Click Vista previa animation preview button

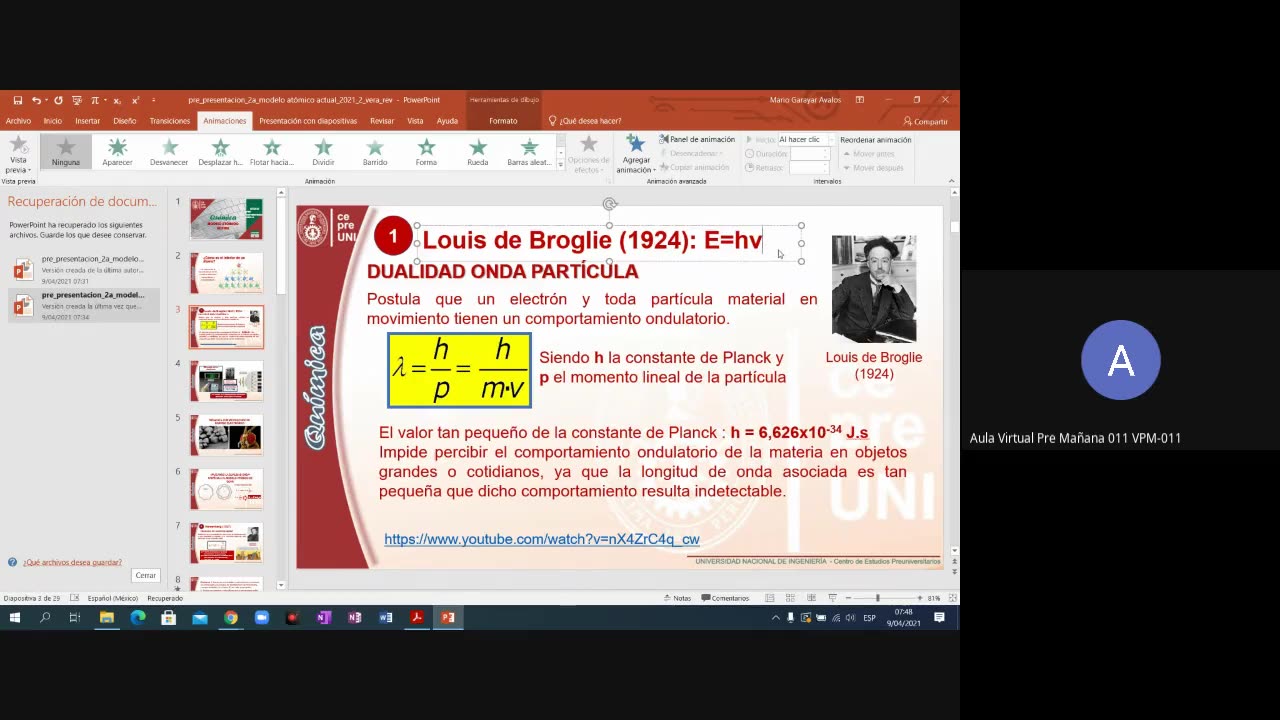click(18, 153)
